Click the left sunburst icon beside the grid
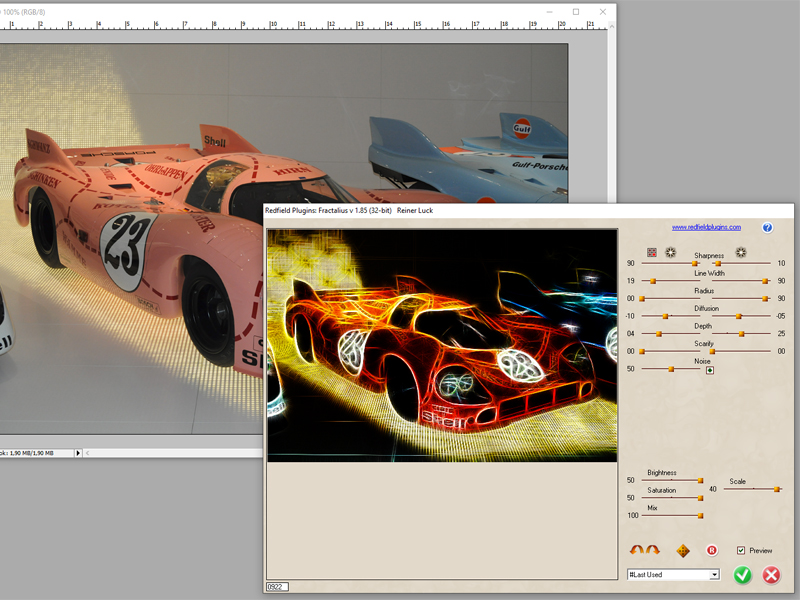The image size is (800, 600). pyautogui.click(x=669, y=253)
